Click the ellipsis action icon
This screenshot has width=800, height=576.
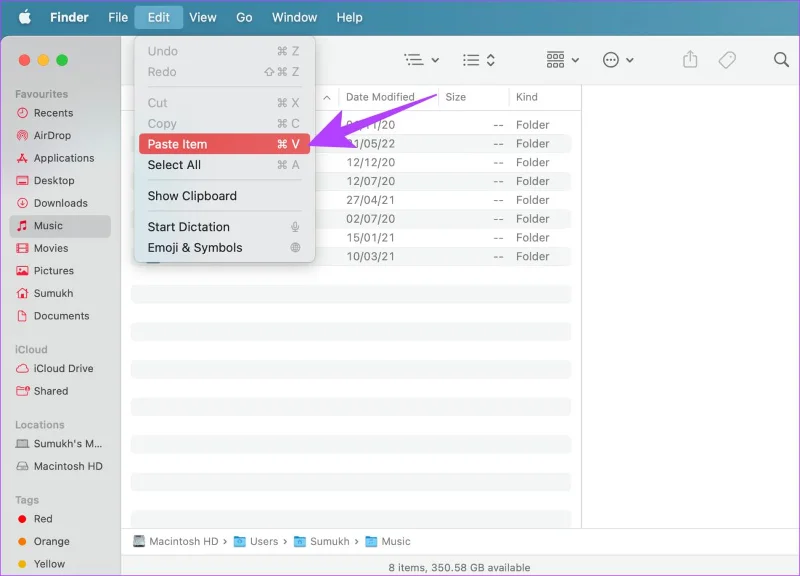611,60
